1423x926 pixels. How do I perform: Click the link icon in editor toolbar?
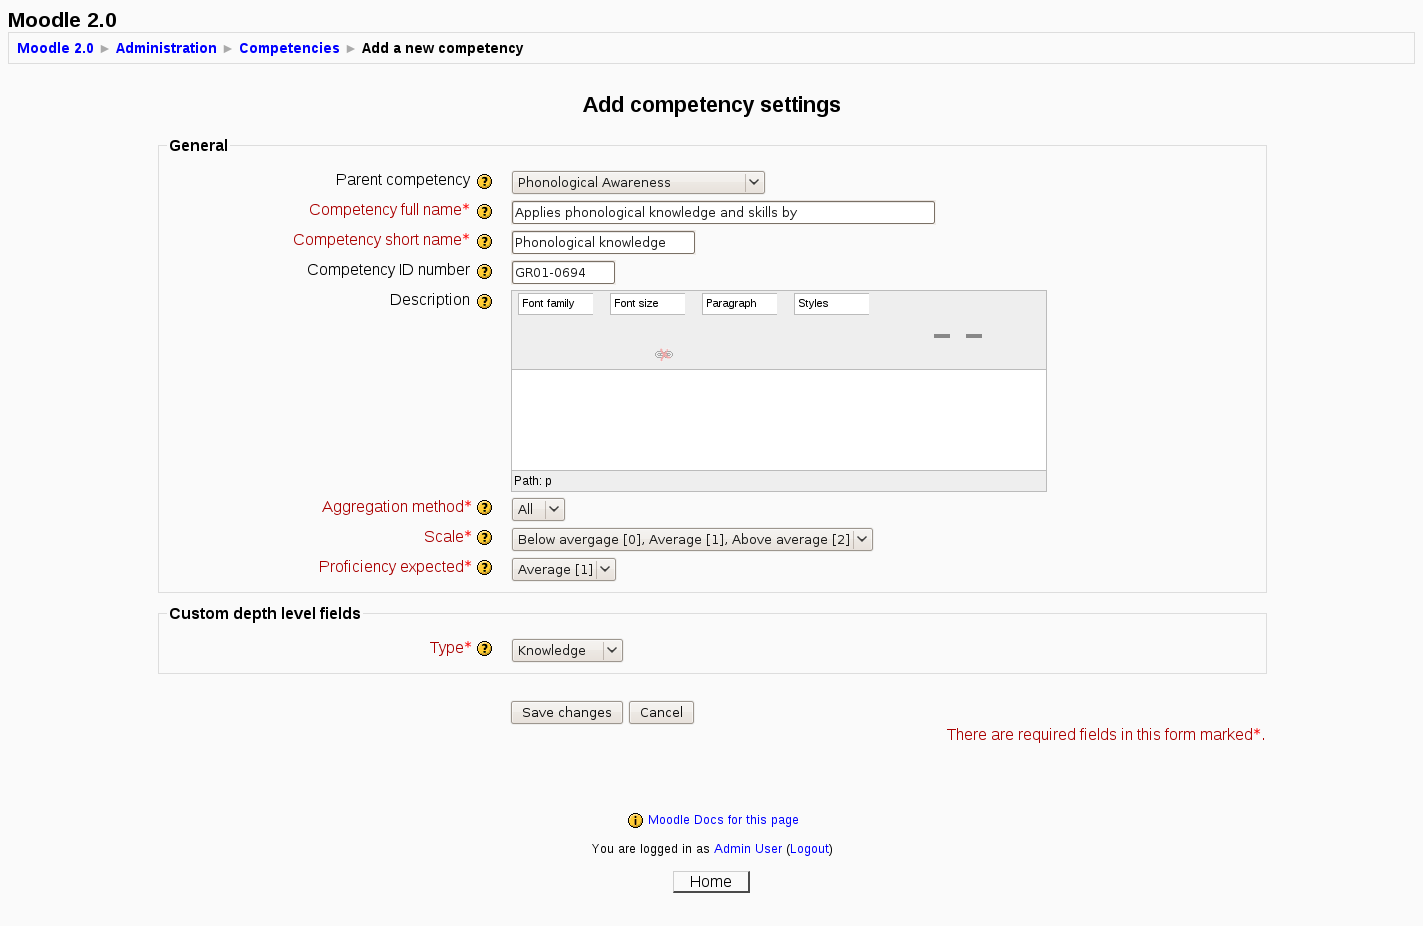pyautogui.click(x=664, y=354)
